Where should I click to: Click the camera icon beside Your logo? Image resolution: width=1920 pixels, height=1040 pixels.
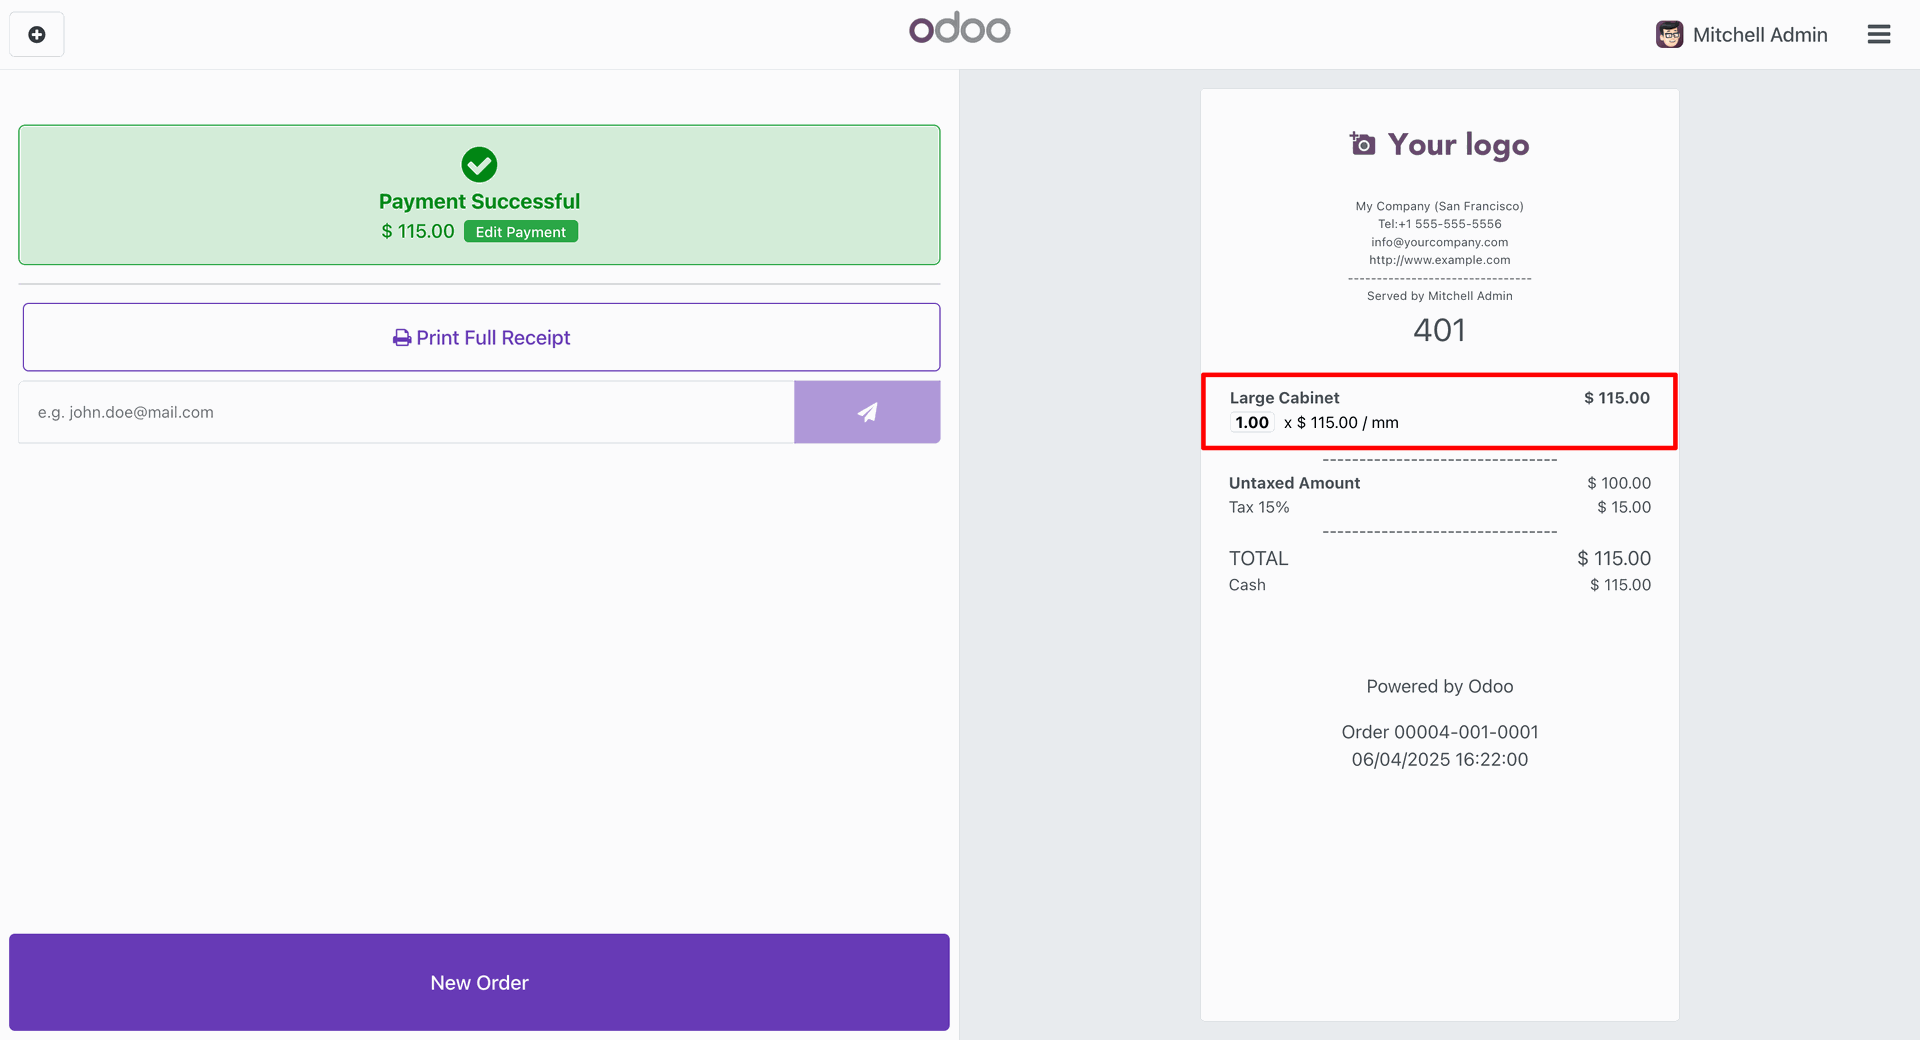click(1362, 144)
